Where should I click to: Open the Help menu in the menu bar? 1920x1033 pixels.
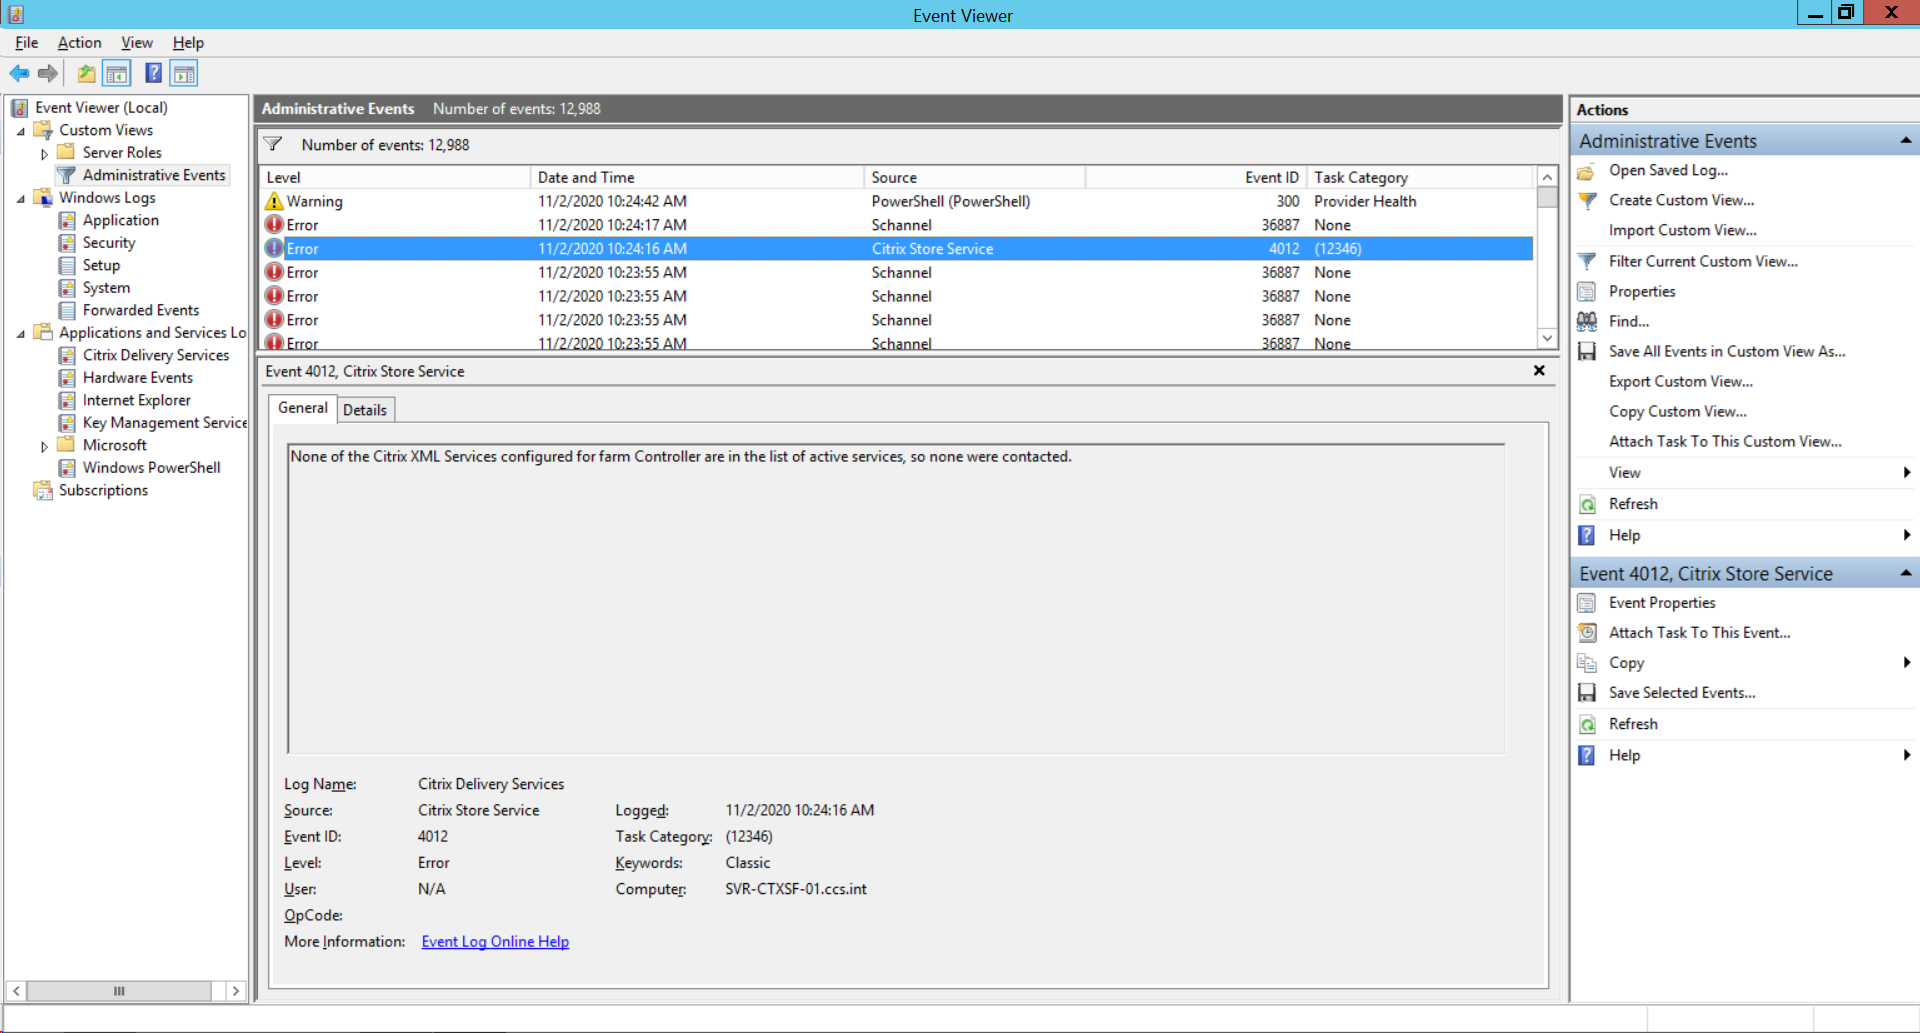(x=188, y=42)
